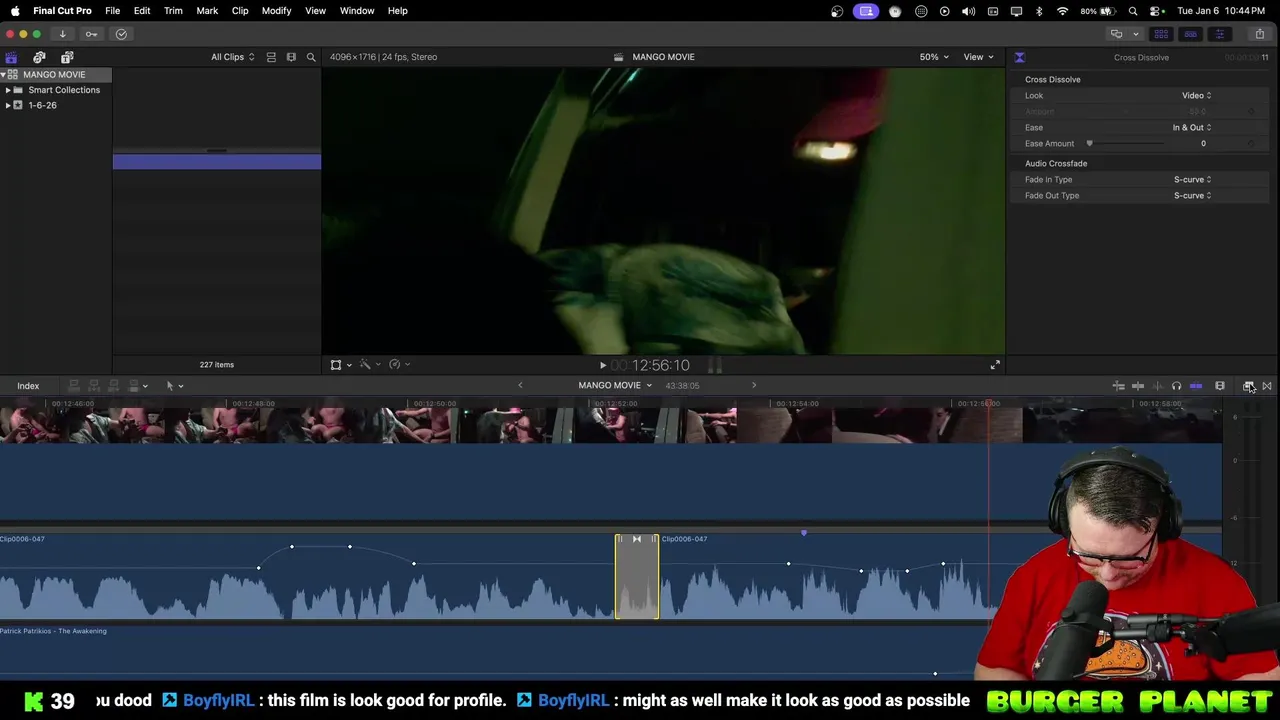1280x720 pixels.
Task: Select the MANGO MOVIE library
Action: click(55, 75)
